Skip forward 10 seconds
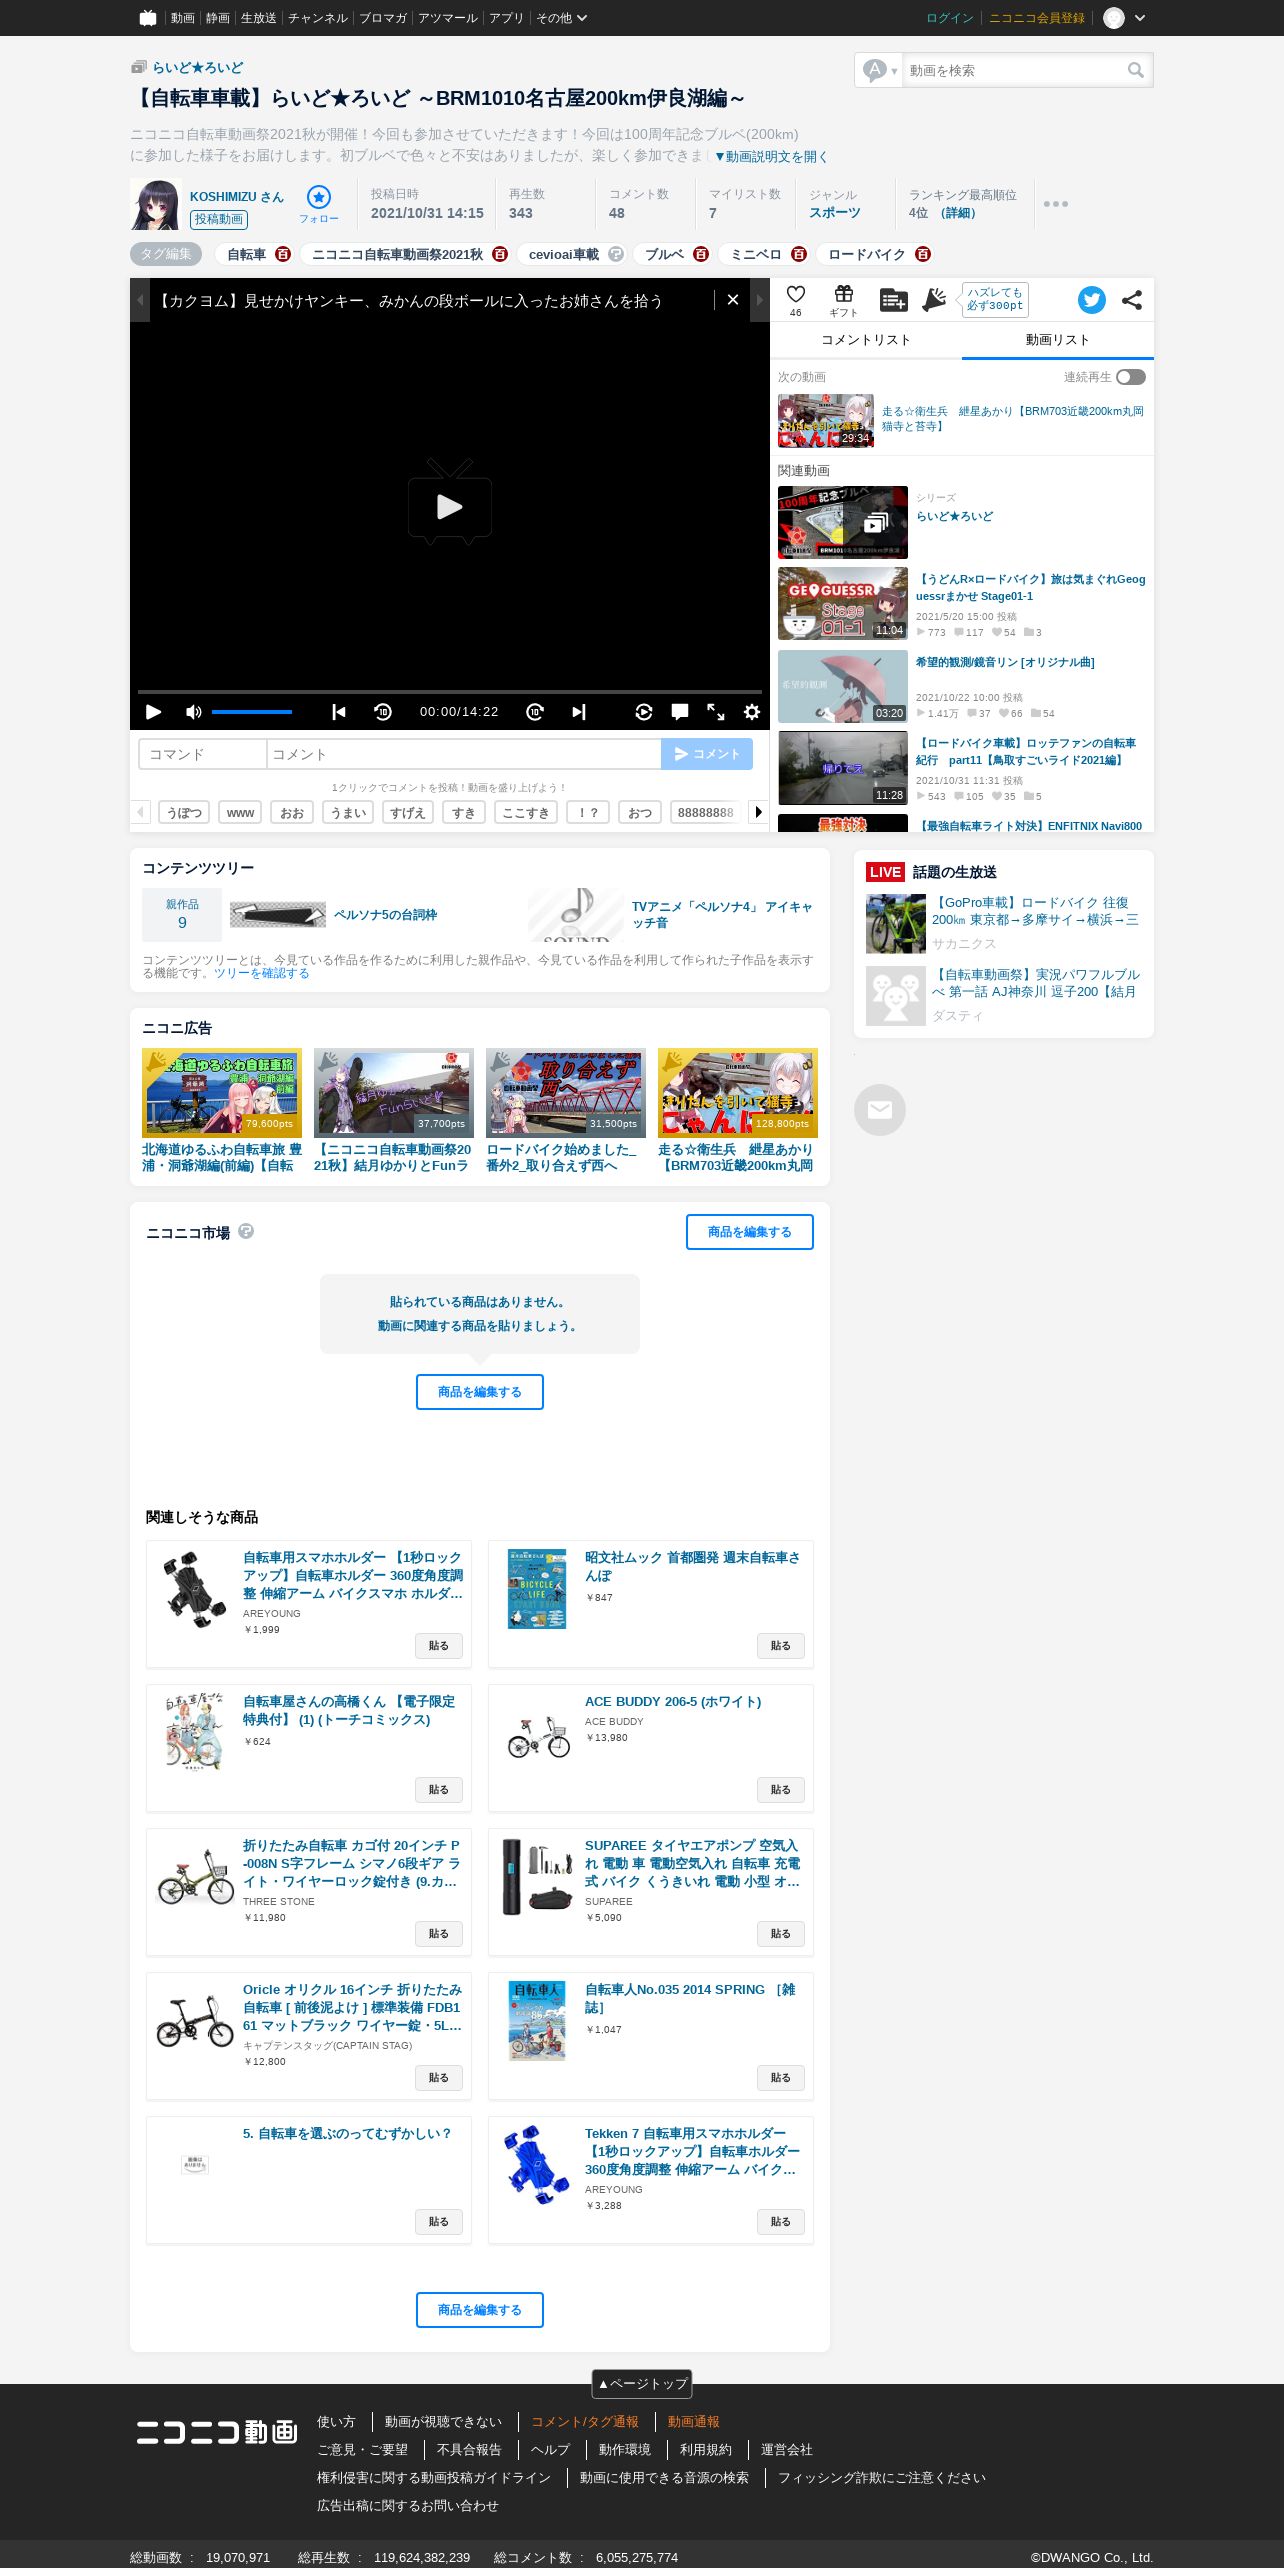The image size is (1284, 2568). pyautogui.click(x=535, y=712)
